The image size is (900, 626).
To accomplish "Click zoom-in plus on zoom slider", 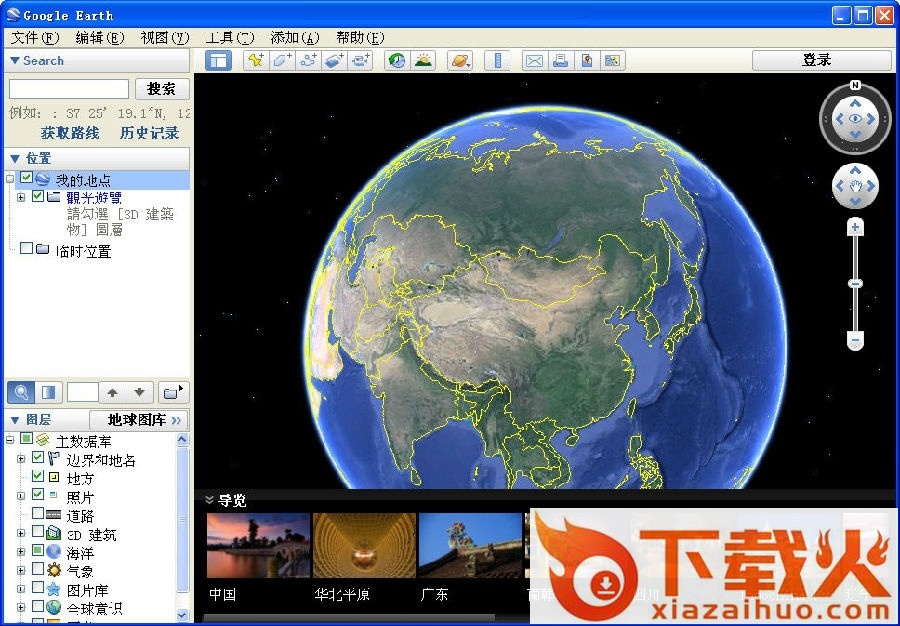I will pyautogui.click(x=855, y=227).
